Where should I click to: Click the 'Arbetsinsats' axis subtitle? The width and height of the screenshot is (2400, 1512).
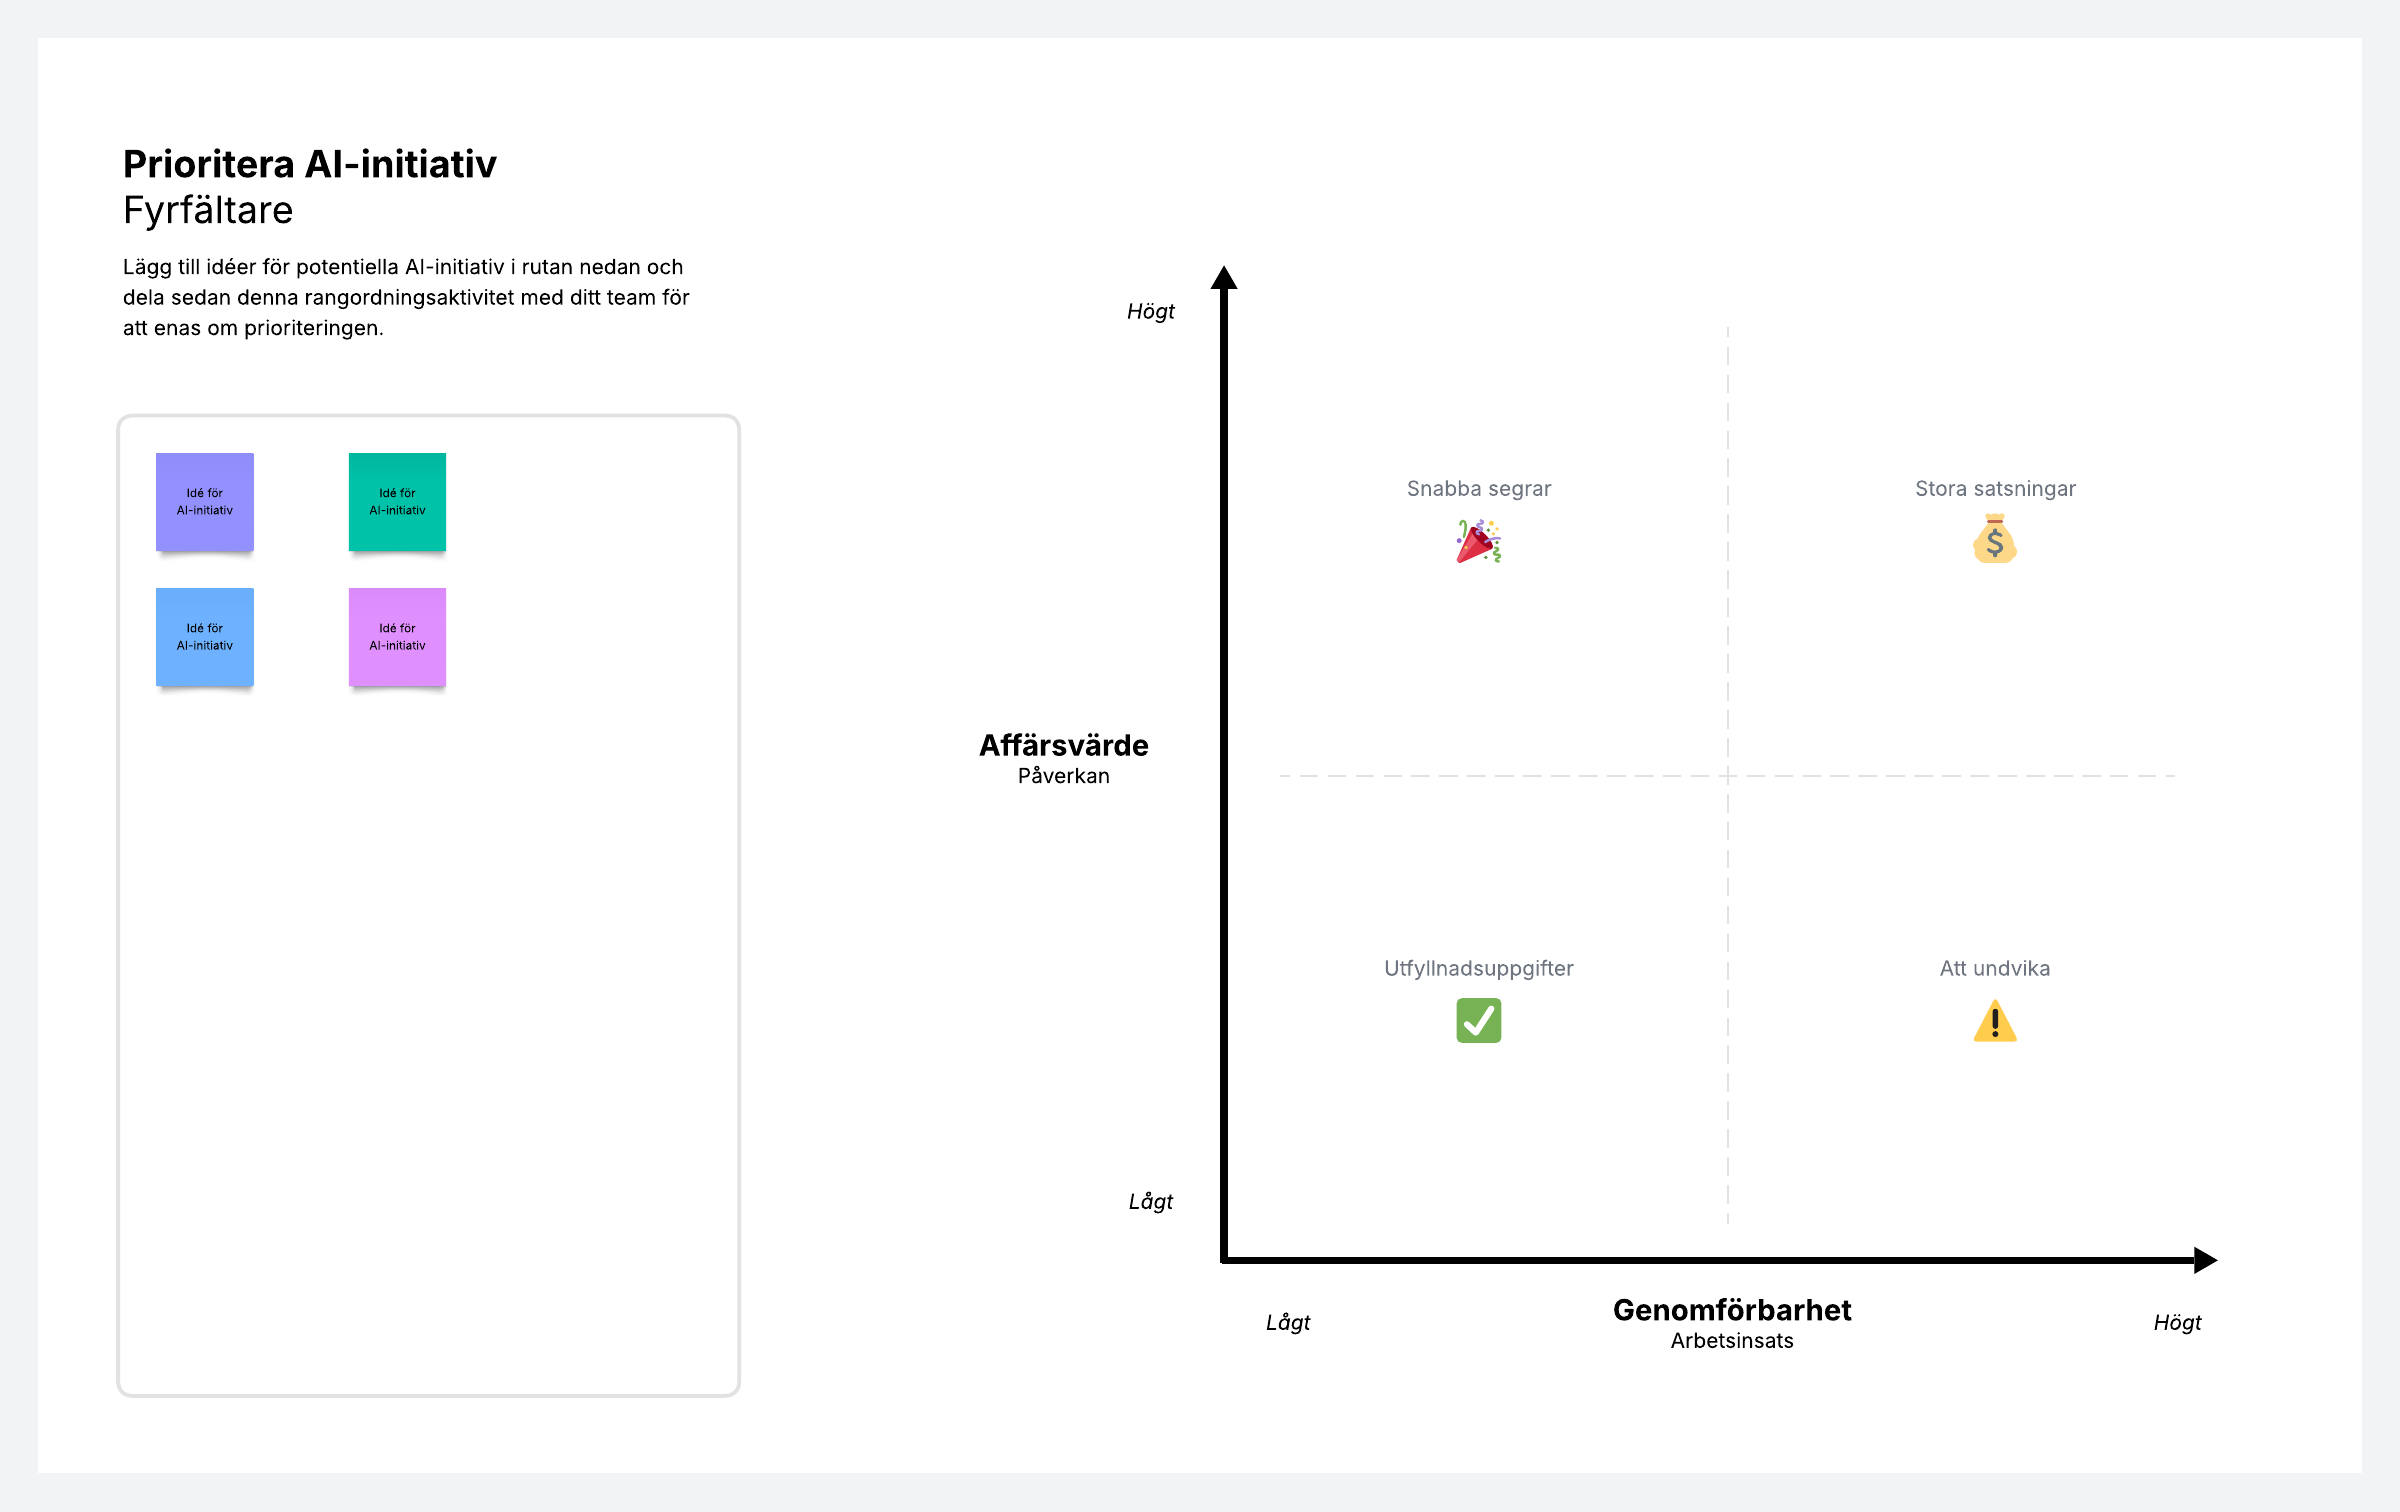point(1732,1341)
